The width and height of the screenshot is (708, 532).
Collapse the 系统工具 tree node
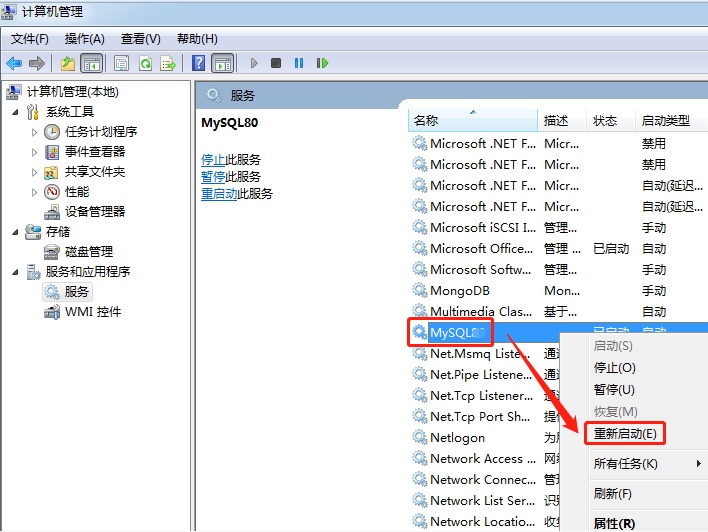(16, 112)
